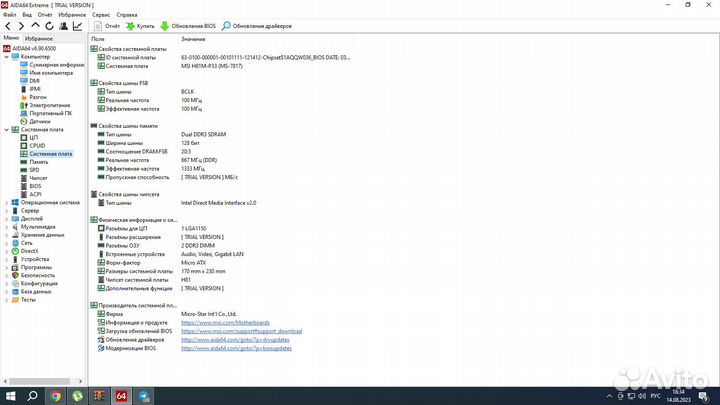The height and width of the screenshot is (405, 720).
Task: Switch to the Меню sidebar tab
Action: coord(11,38)
